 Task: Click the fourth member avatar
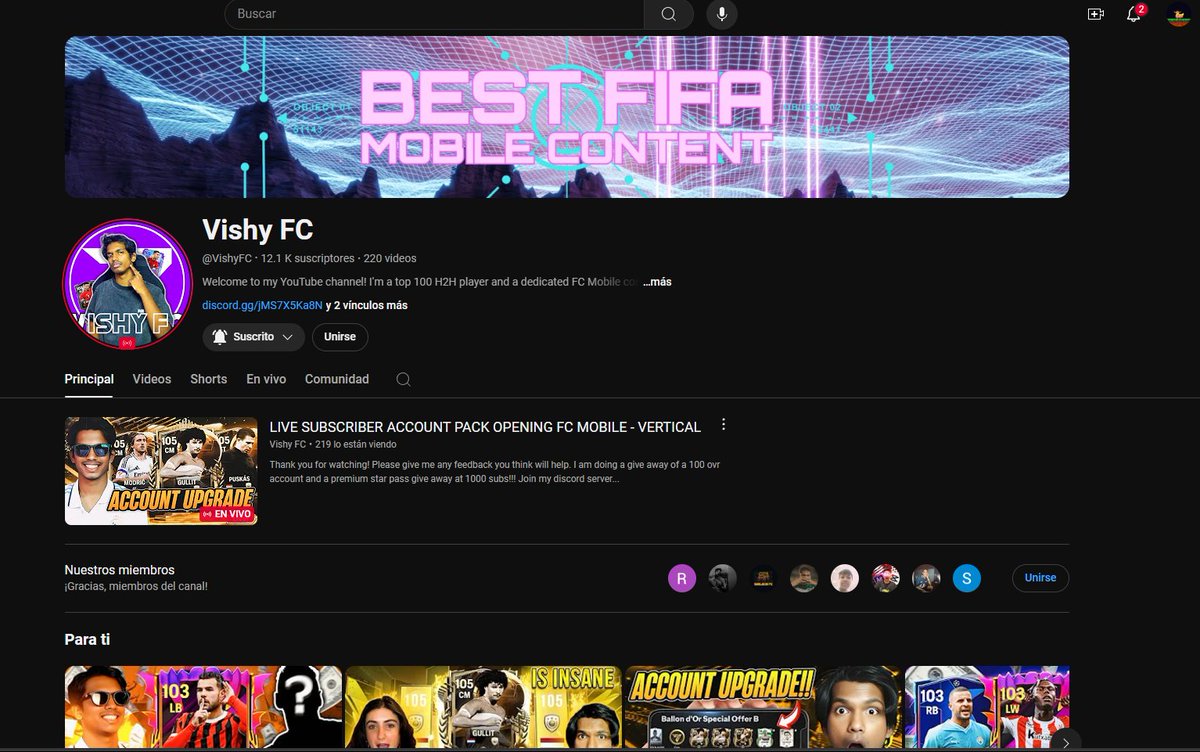click(x=804, y=578)
